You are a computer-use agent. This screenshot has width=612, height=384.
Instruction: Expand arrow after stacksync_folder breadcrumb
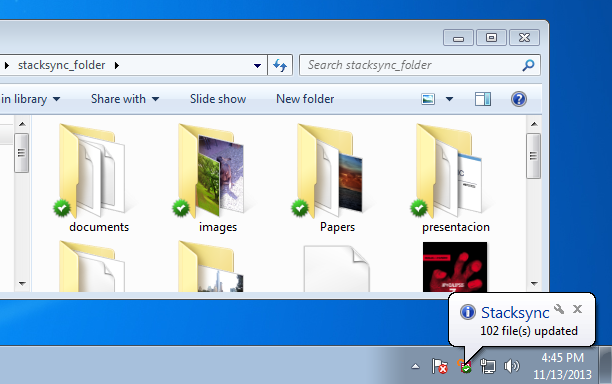point(117,65)
